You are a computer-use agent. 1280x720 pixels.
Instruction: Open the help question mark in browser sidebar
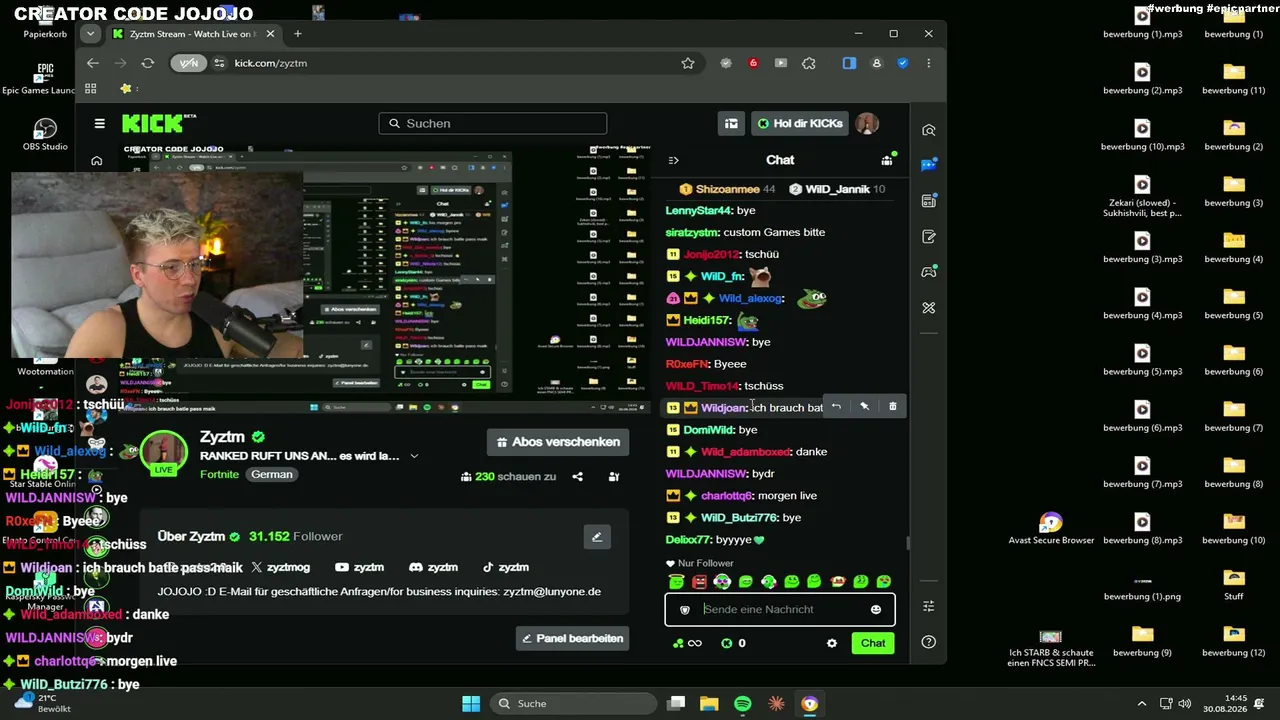click(x=929, y=642)
